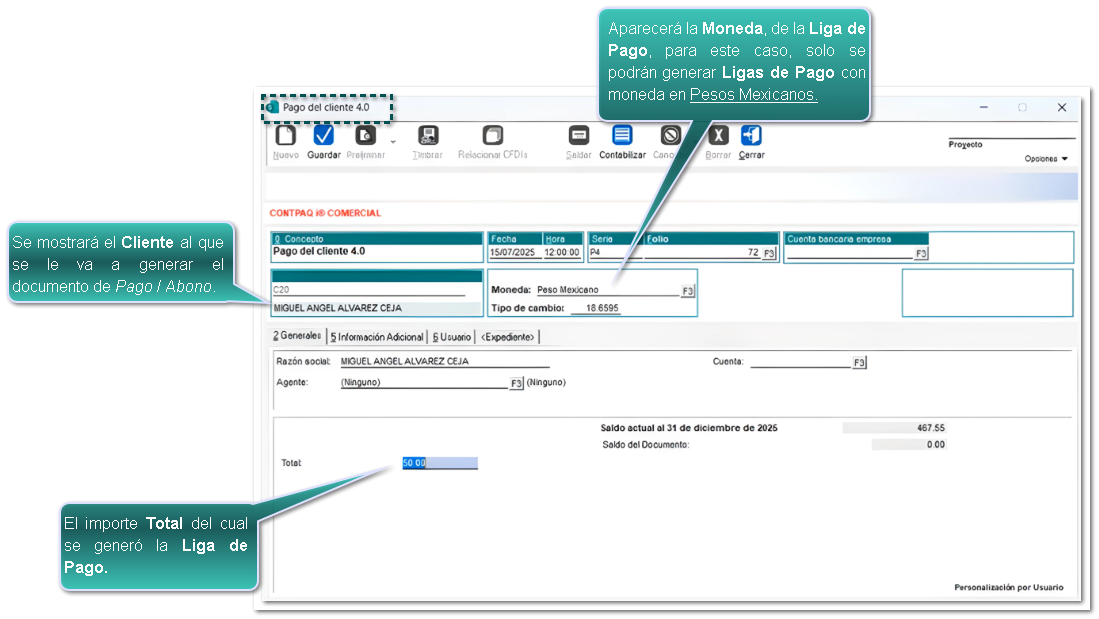
Task: Click the Cuenta field in Generales
Action: click(800, 362)
